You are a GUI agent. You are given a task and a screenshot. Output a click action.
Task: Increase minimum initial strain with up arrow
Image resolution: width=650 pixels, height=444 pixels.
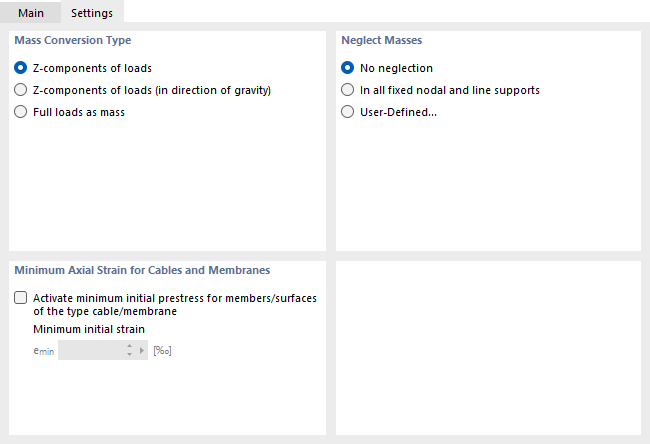[x=129, y=346]
